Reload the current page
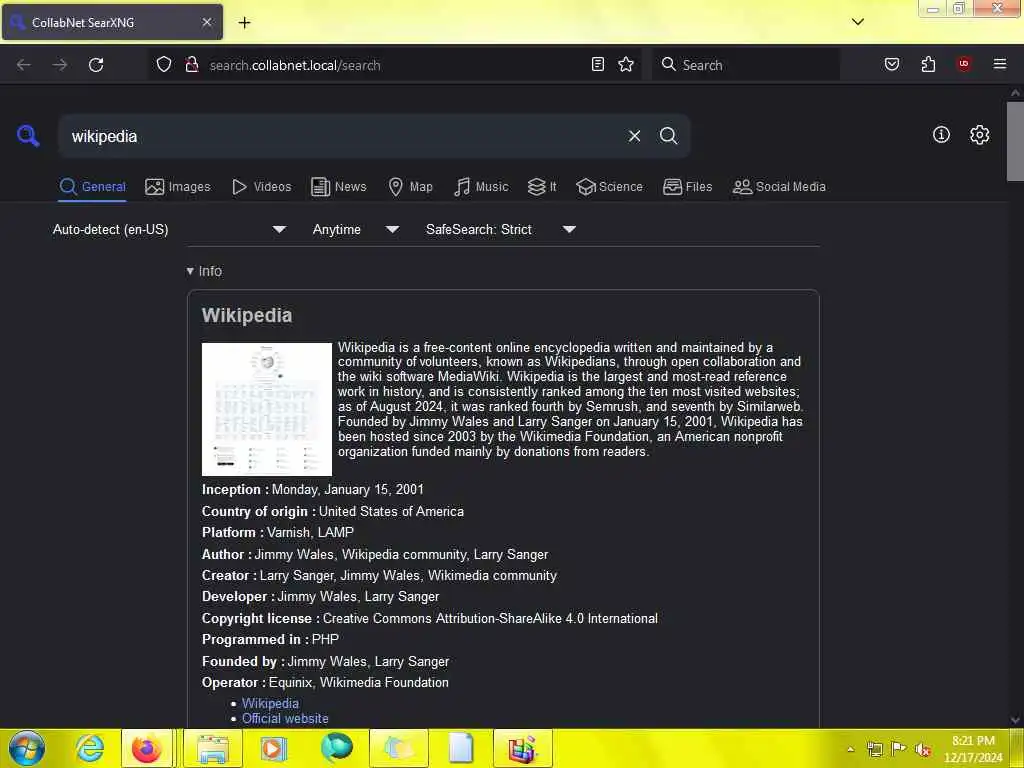This screenshot has width=1024, height=768. pyautogui.click(x=96, y=65)
